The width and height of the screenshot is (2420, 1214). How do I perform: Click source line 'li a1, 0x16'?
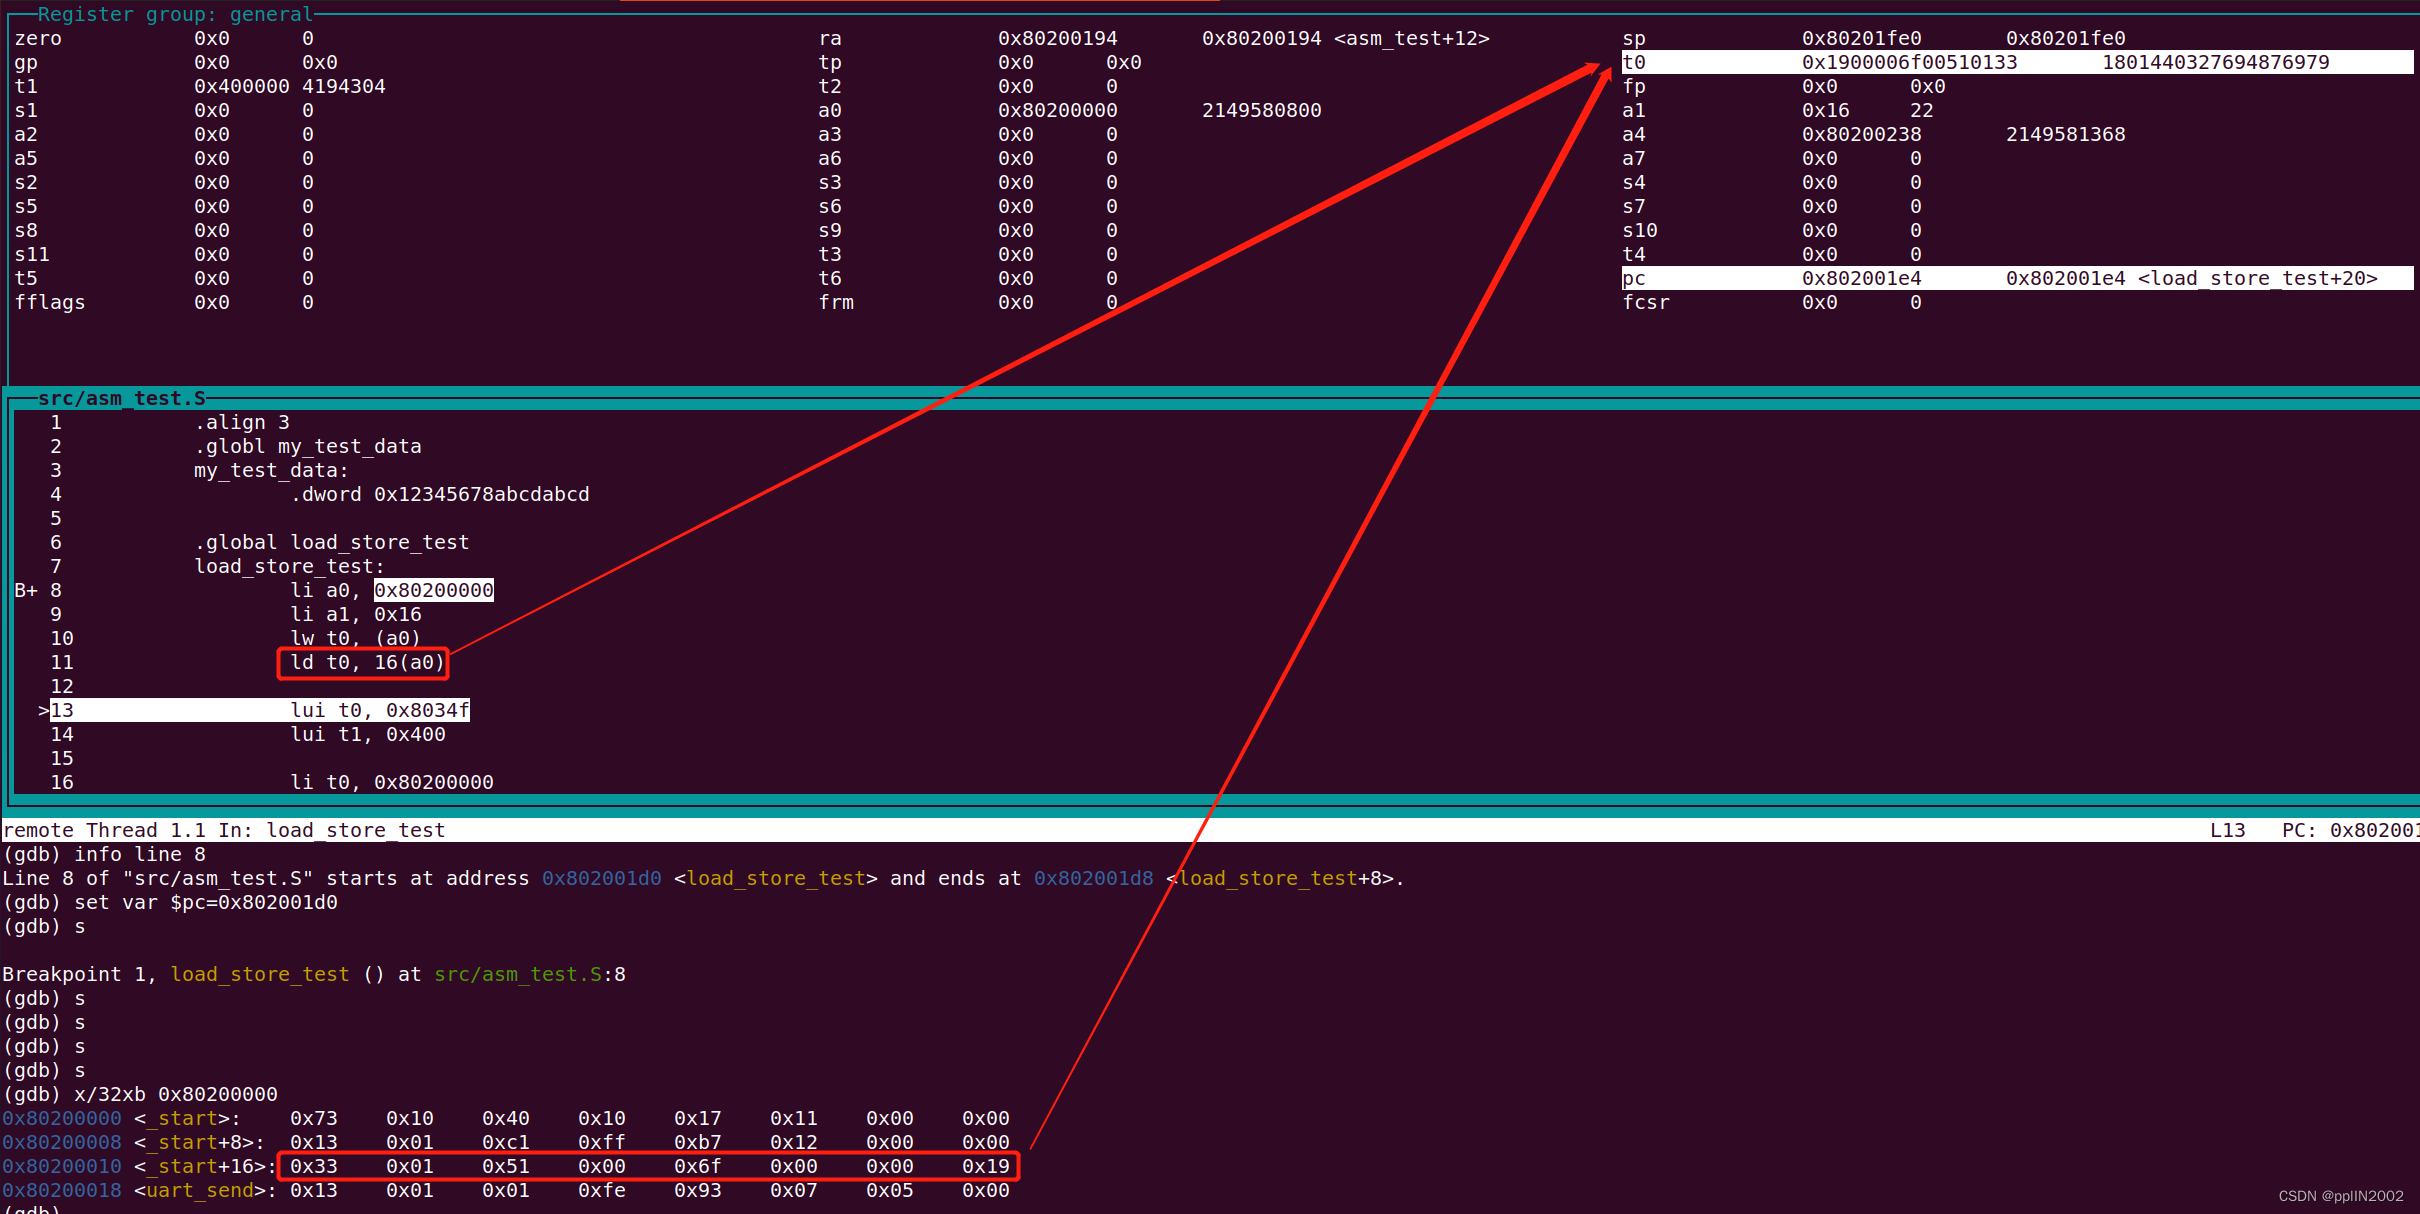[355, 614]
